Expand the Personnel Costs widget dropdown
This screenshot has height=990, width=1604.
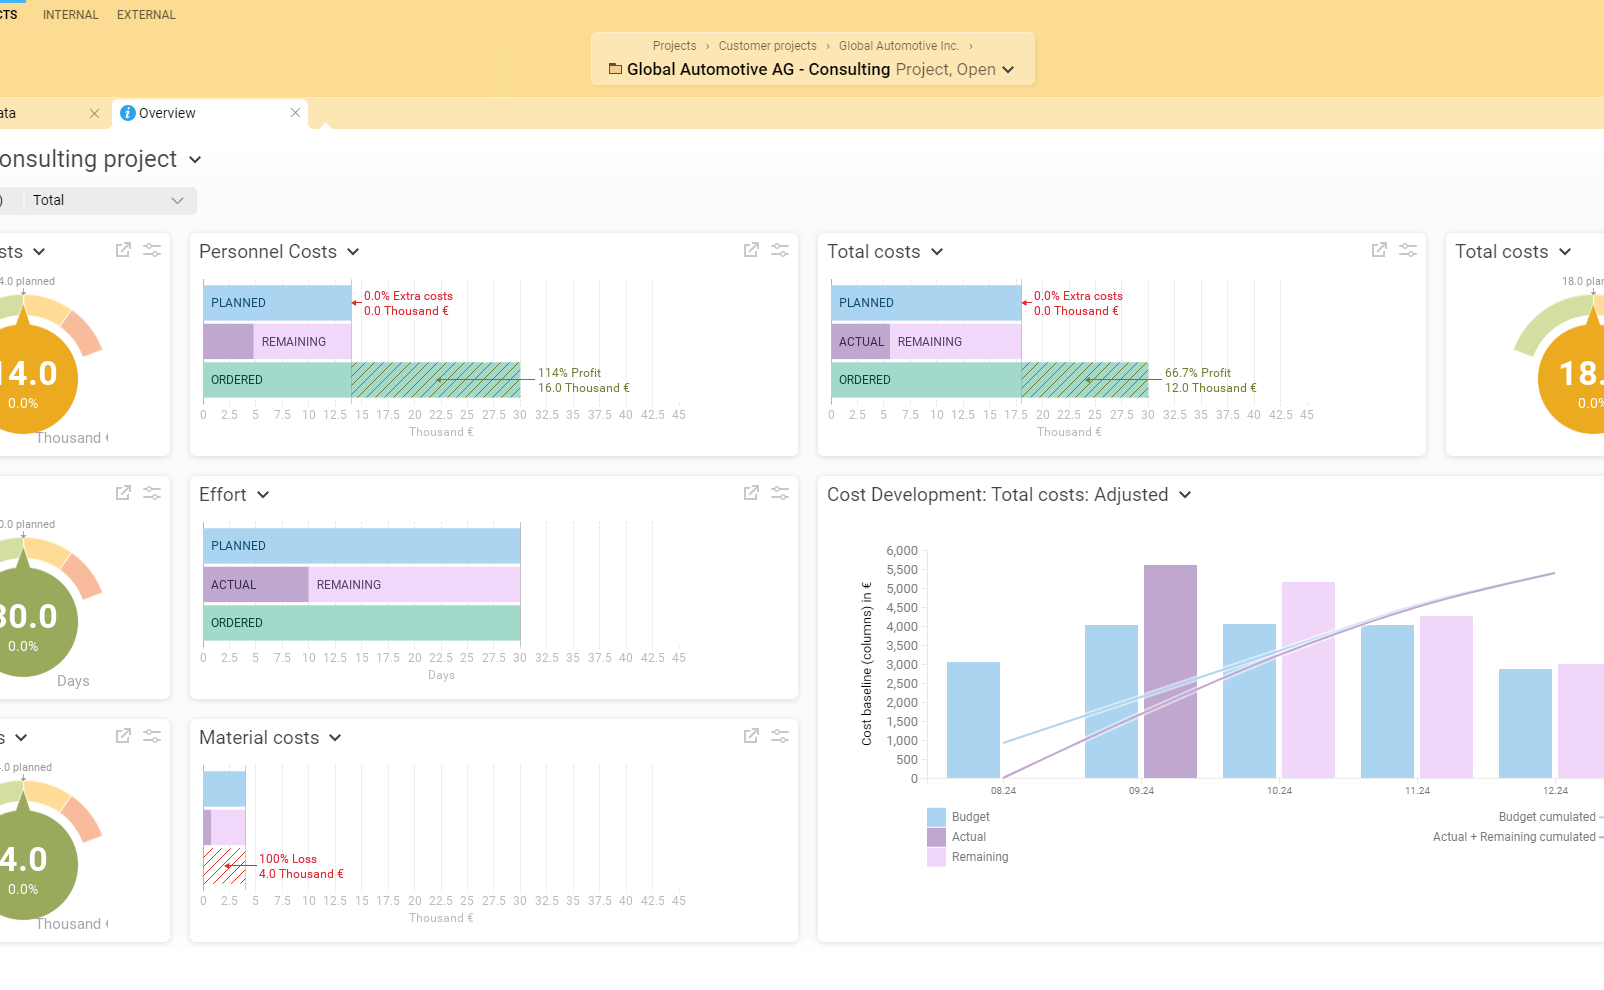point(353,251)
